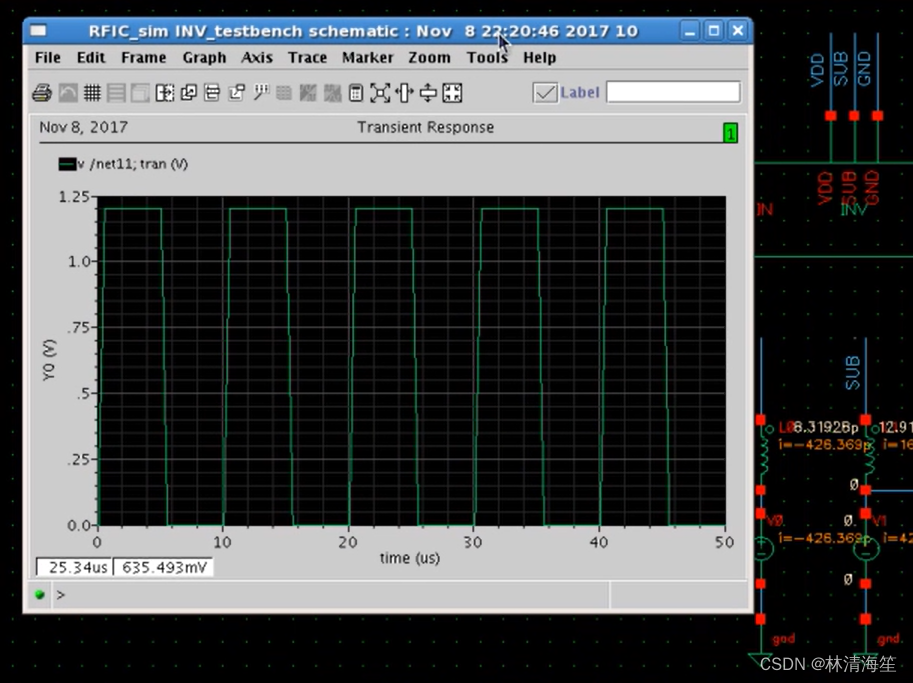Click the grayed composite window icon
Image resolution: width=913 pixels, height=683 pixels.
point(140,93)
